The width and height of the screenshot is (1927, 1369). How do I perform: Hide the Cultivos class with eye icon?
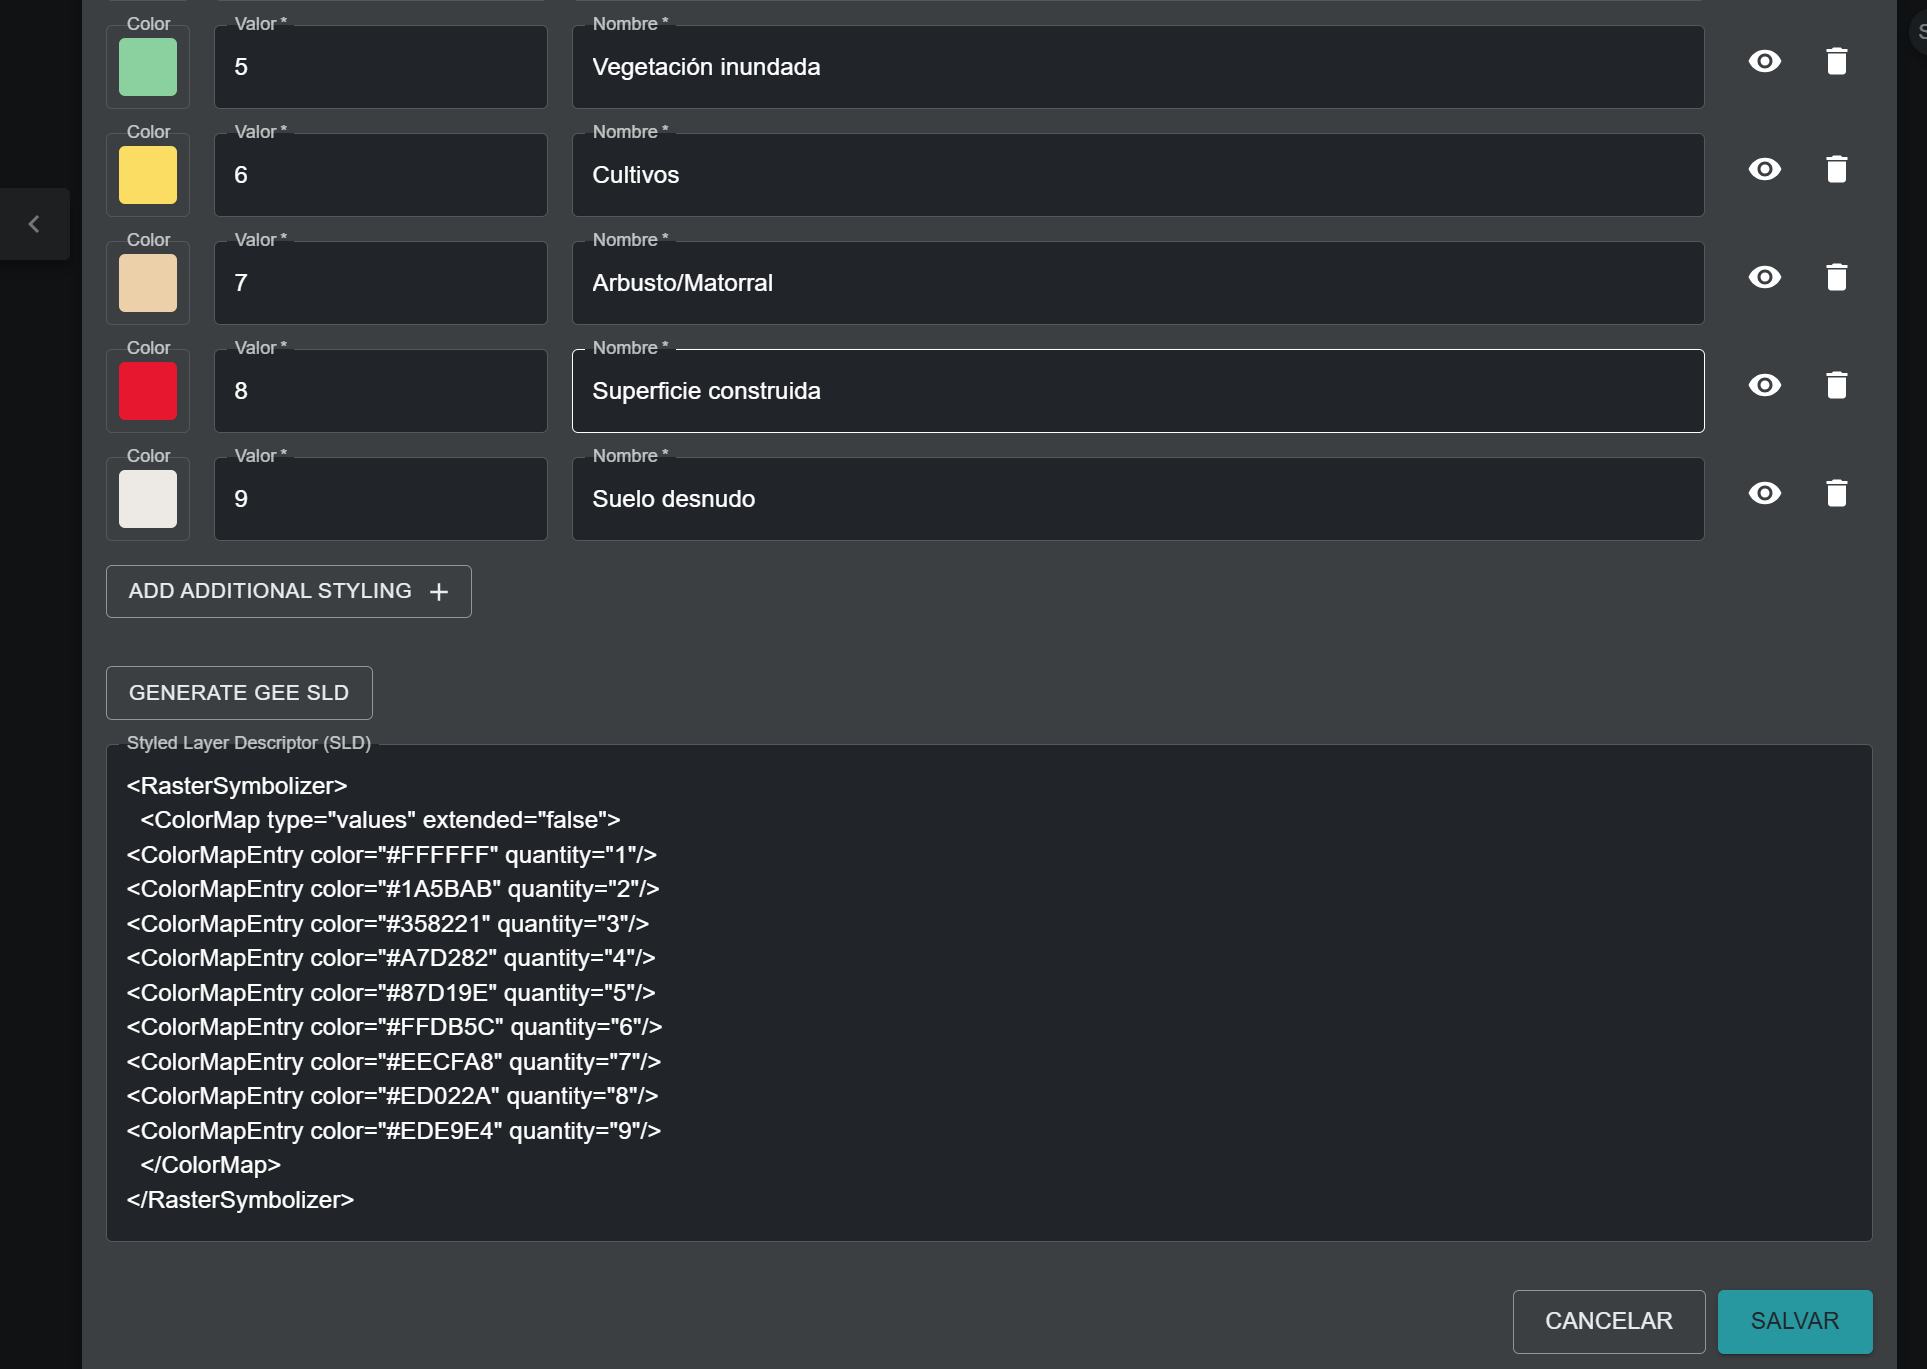tap(1764, 170)
